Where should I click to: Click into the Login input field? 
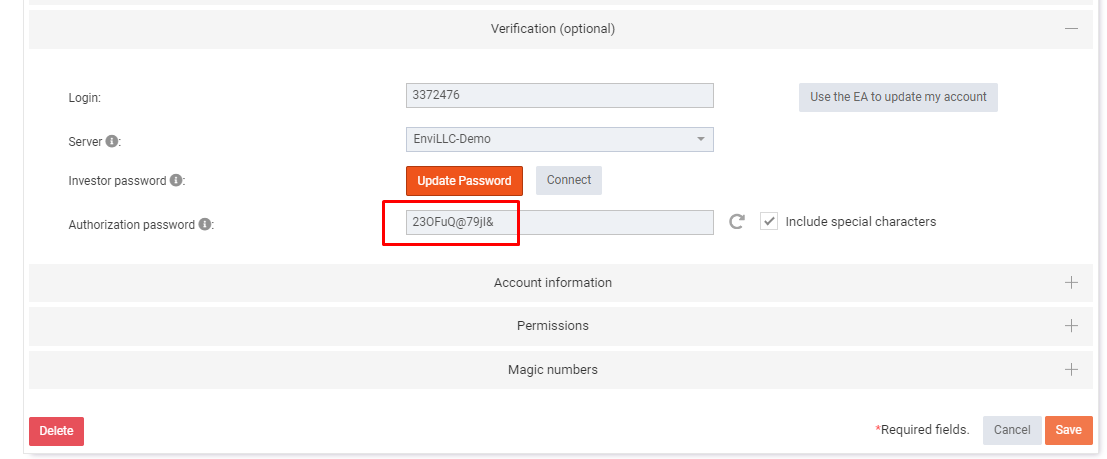tap(559, 95)
